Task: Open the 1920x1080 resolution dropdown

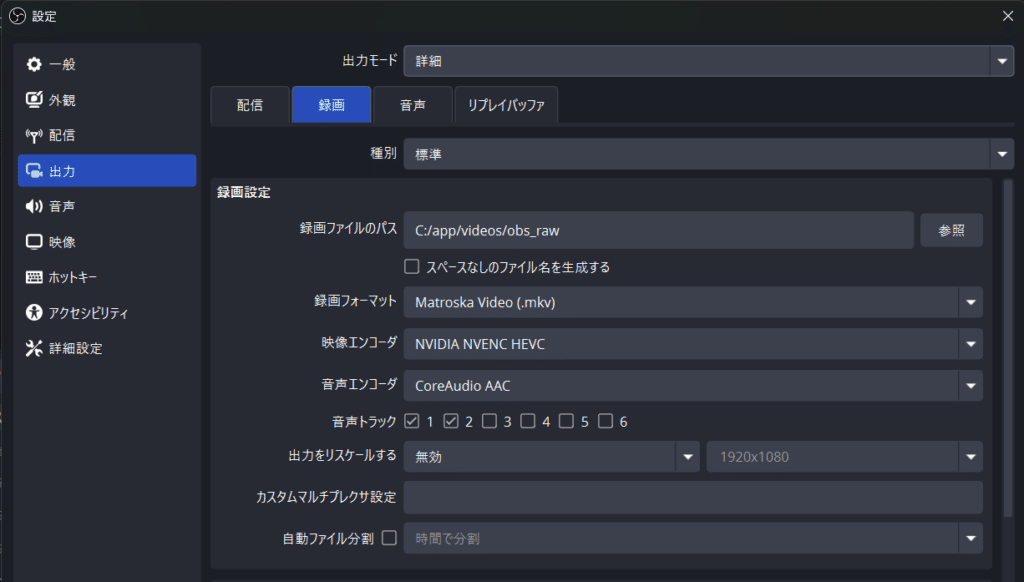Action: tap(844, 457)
